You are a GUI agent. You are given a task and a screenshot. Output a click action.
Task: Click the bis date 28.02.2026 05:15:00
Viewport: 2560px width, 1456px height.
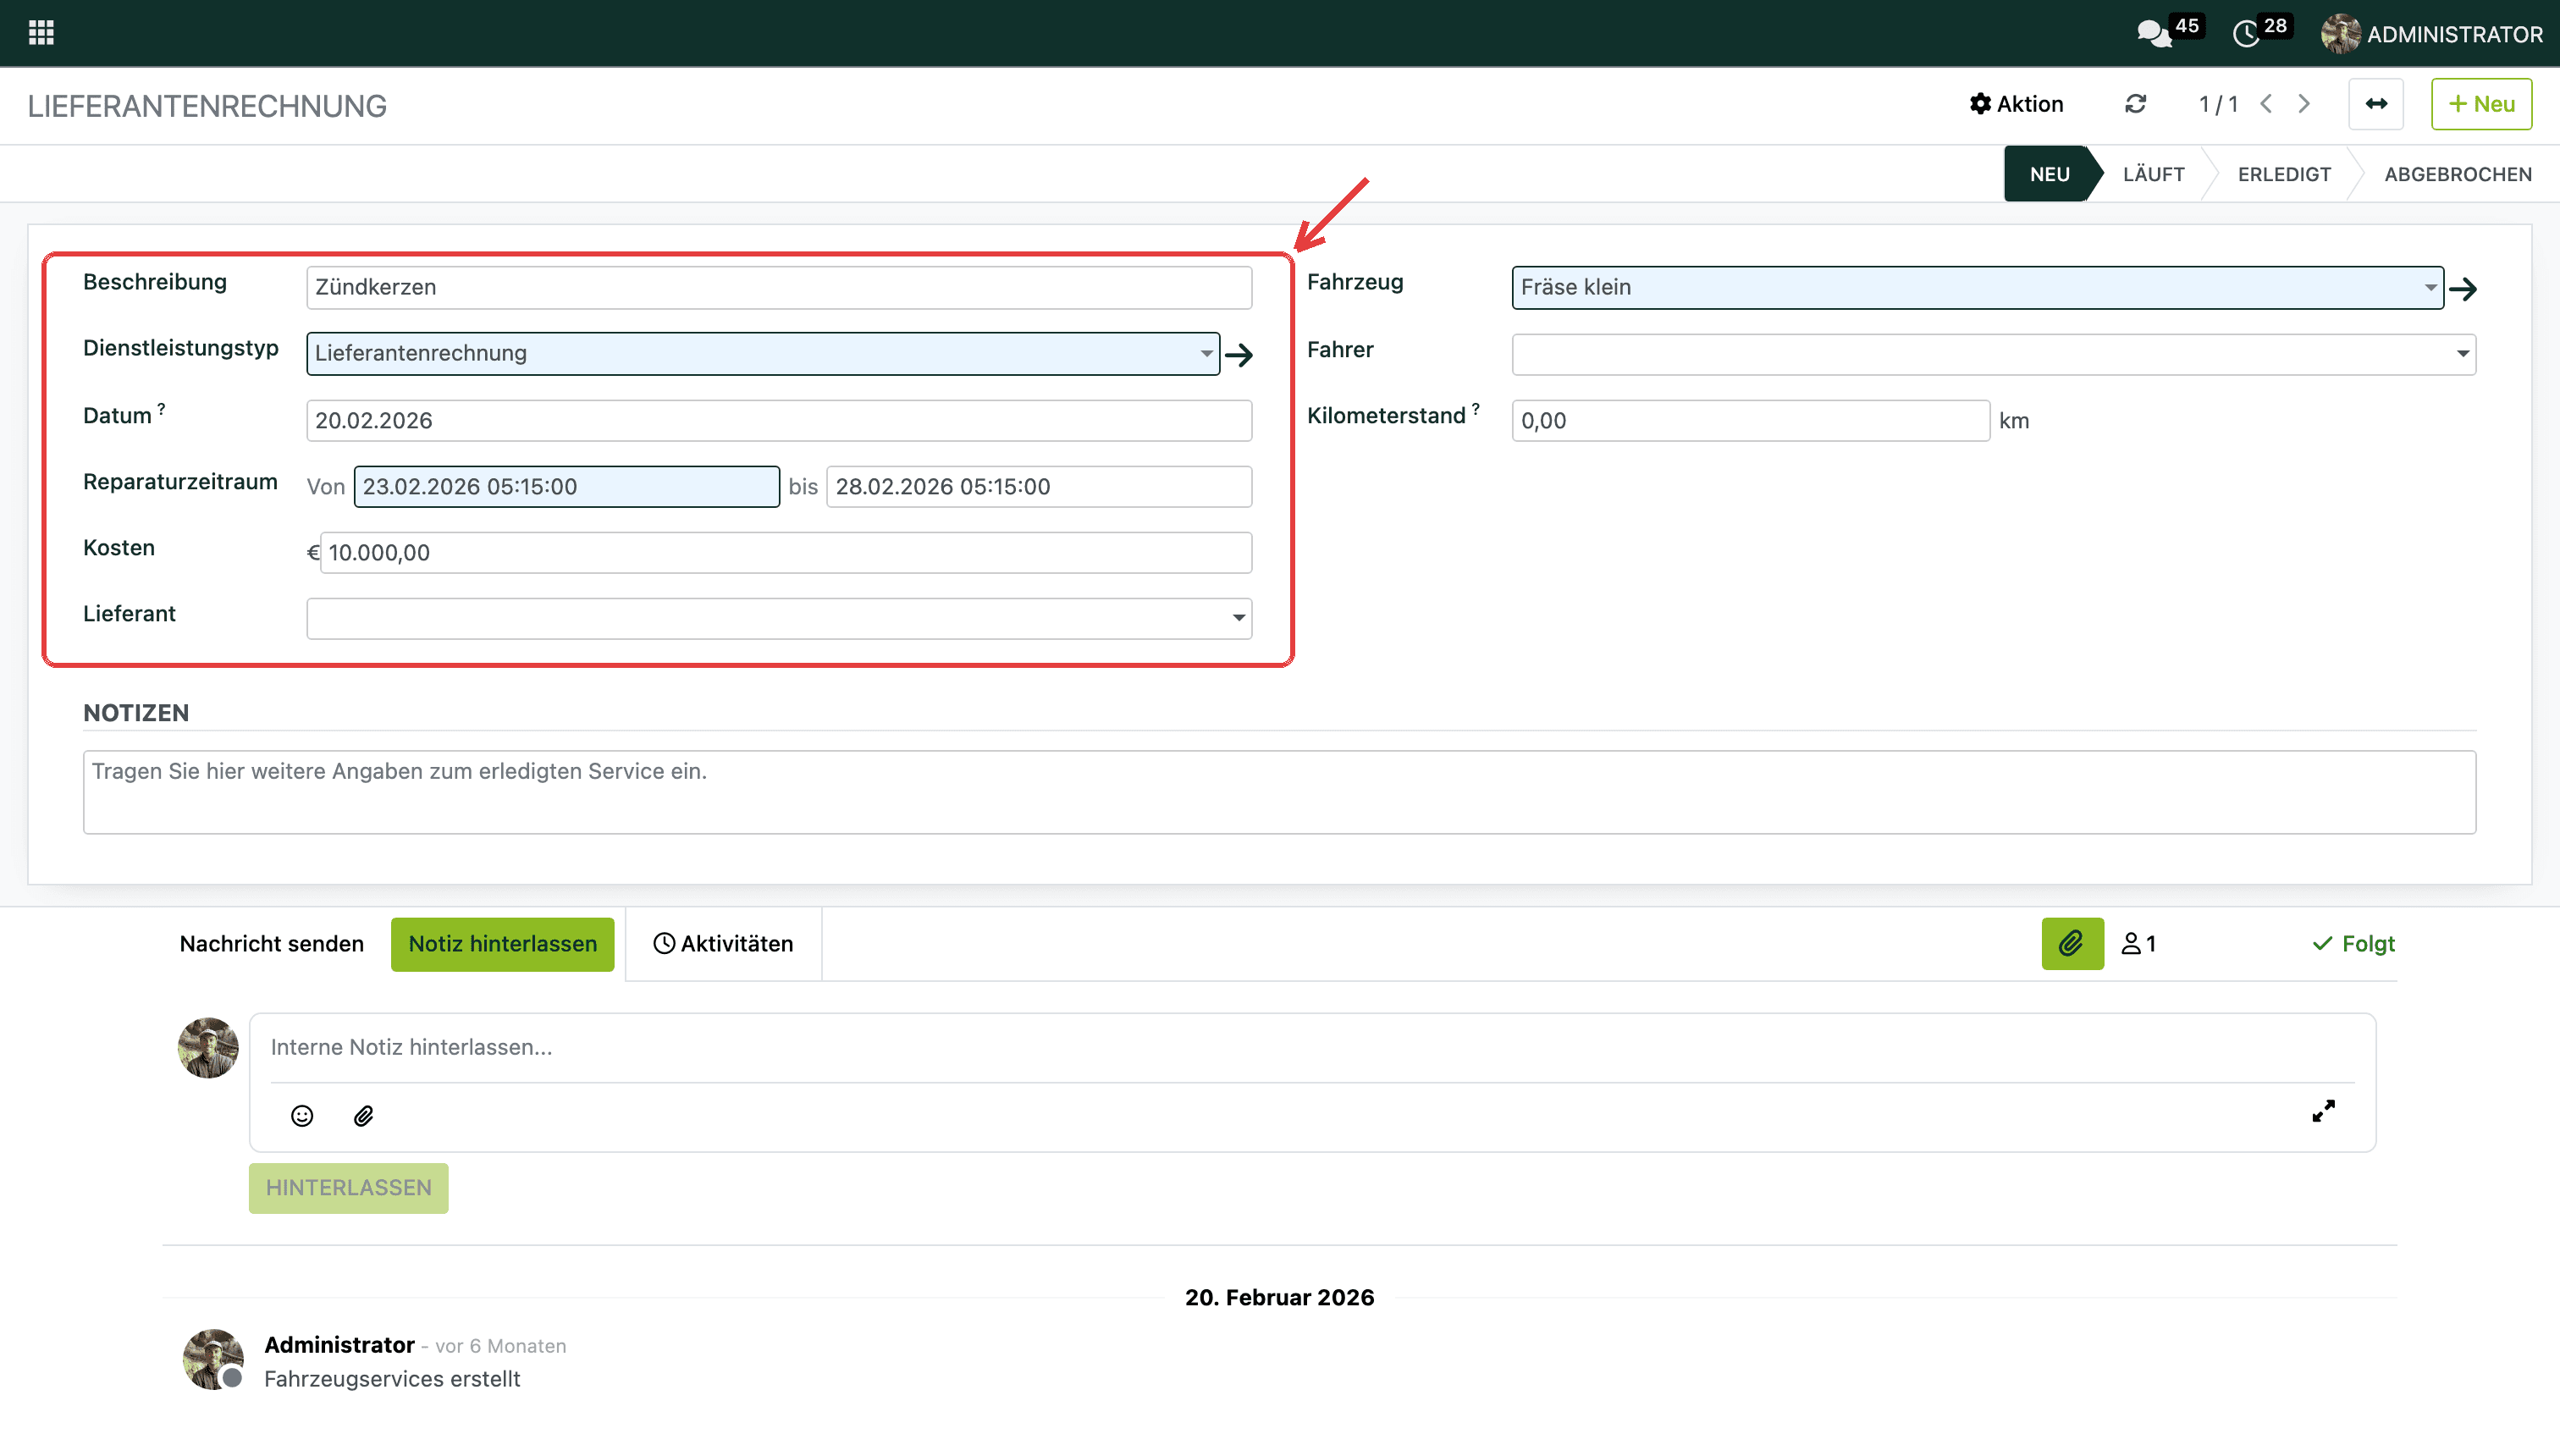pos(1039,486)
